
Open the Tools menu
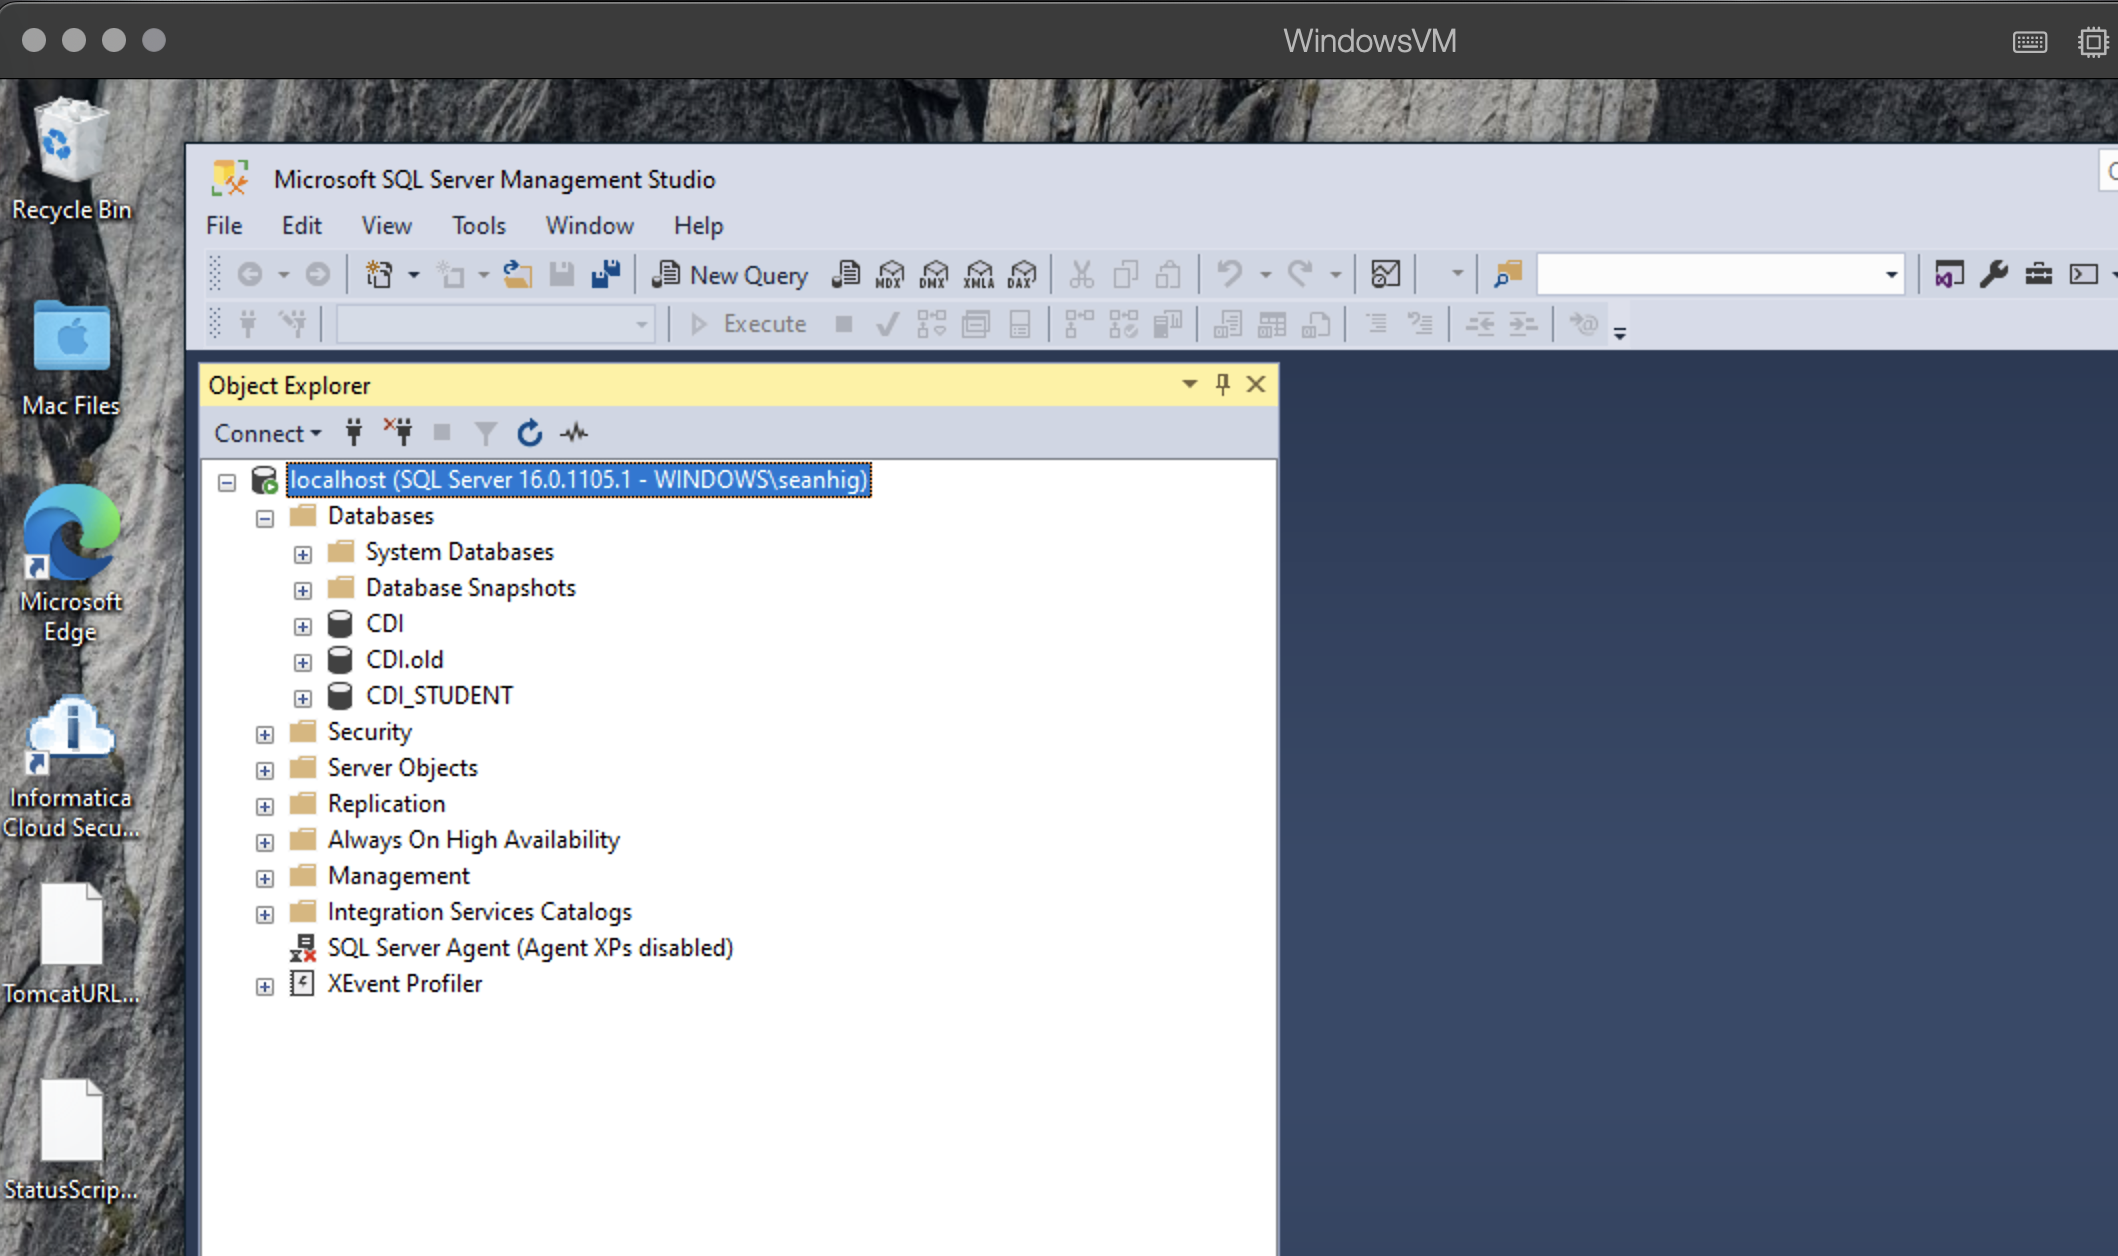[x=479, y=226]
